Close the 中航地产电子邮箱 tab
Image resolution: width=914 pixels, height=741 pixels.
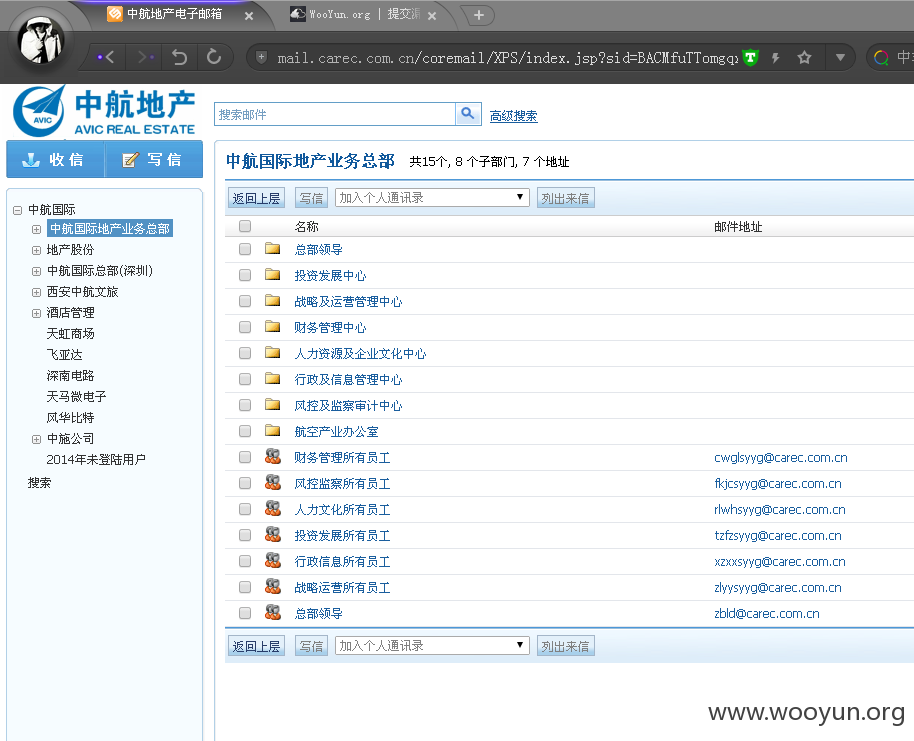click(249, 16)
